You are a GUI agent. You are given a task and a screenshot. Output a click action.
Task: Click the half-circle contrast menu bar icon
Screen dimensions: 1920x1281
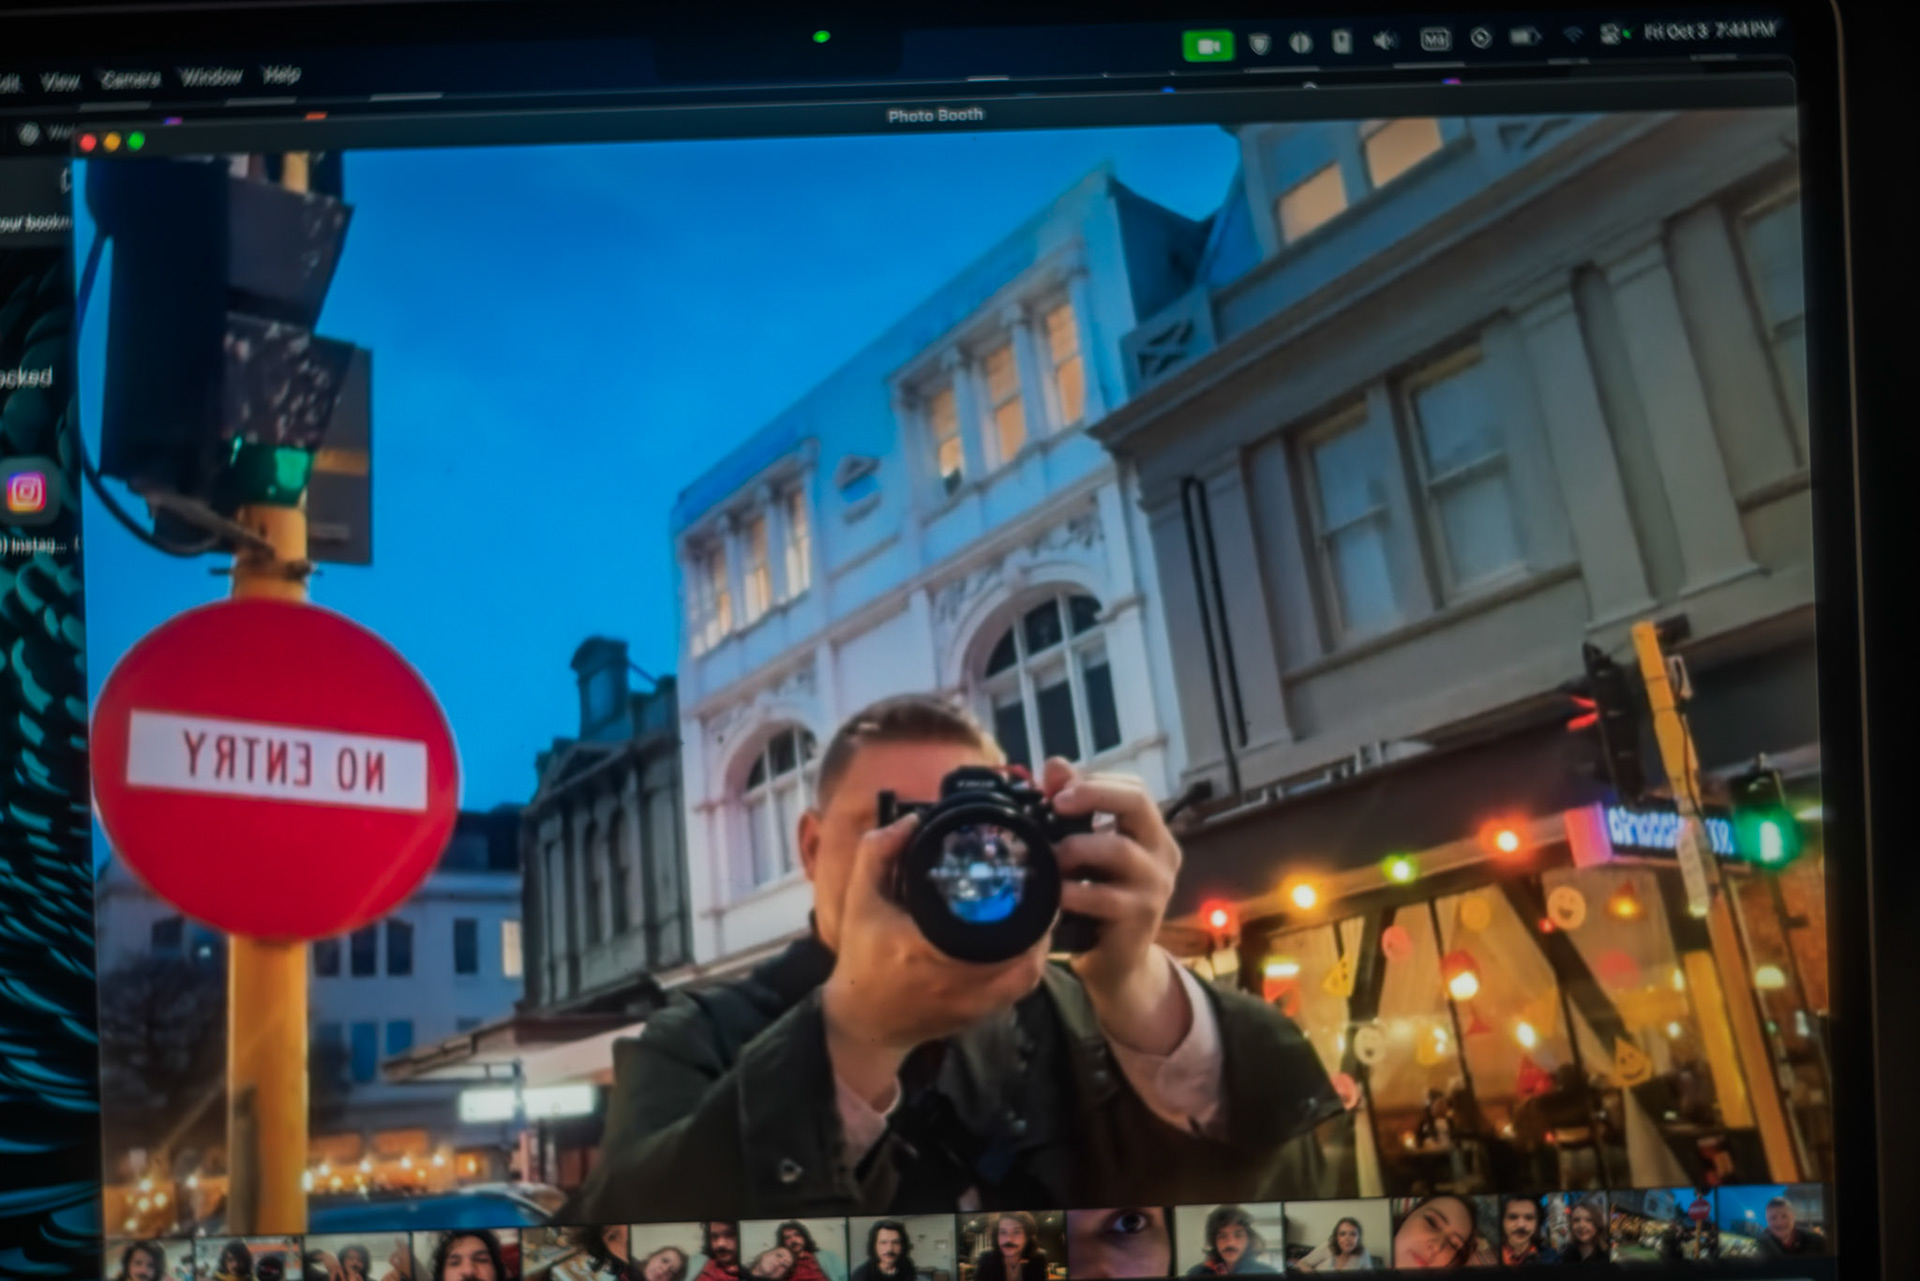(x=1300, y=43)
